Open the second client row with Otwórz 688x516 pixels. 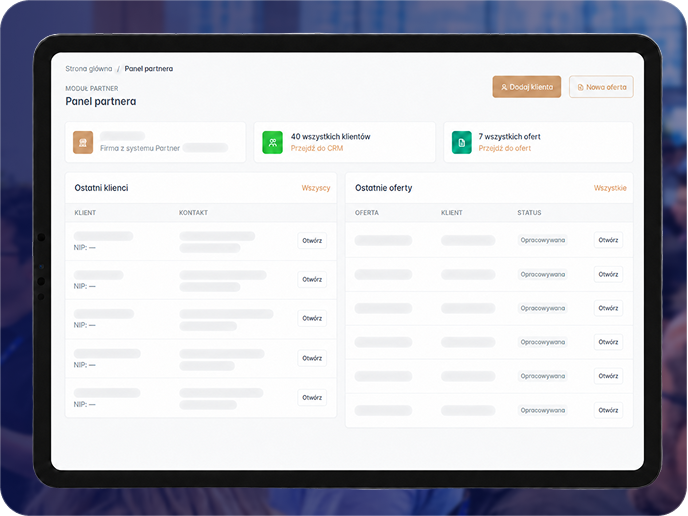click(x=312, y=279)
